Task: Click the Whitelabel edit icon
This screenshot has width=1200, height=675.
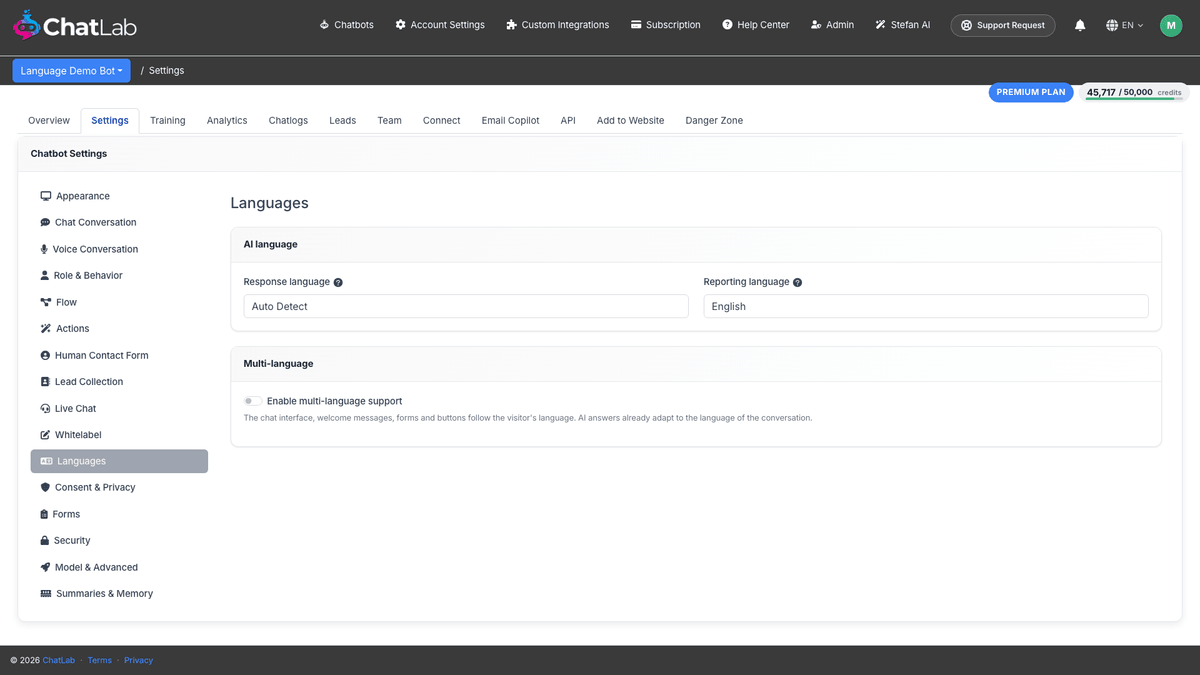Action: click(x=45, y=435)
